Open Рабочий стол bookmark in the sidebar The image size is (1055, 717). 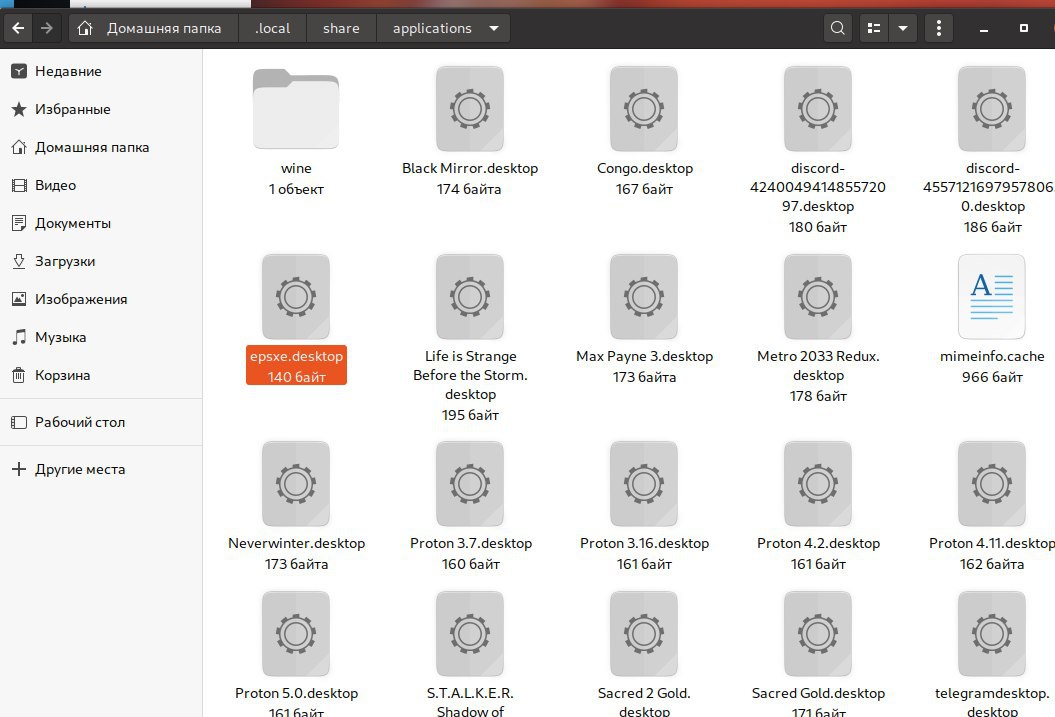click(101, 422)
